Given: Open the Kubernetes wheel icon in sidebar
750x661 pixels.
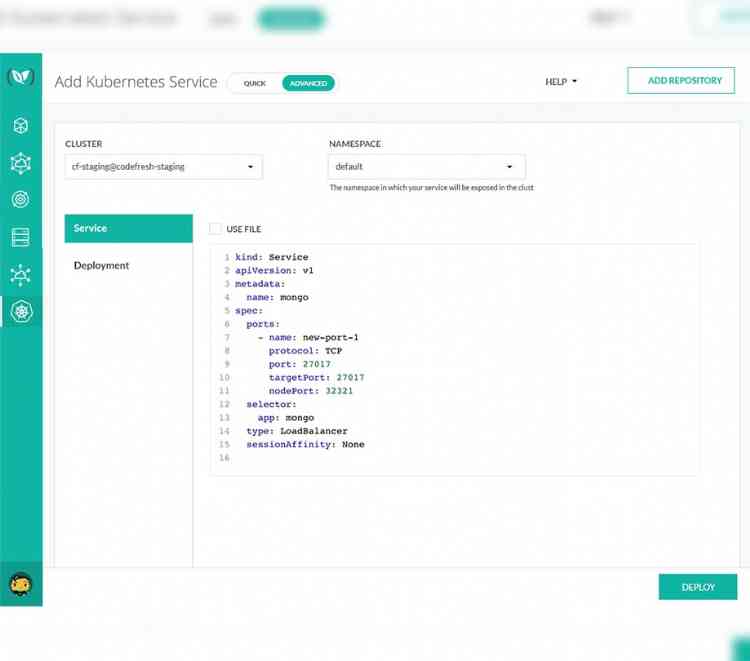Looking at the screenshot, I should tap(21, 311).
